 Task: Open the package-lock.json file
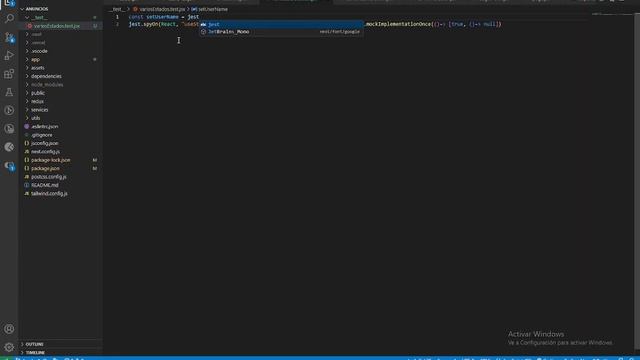click(51, 160)
